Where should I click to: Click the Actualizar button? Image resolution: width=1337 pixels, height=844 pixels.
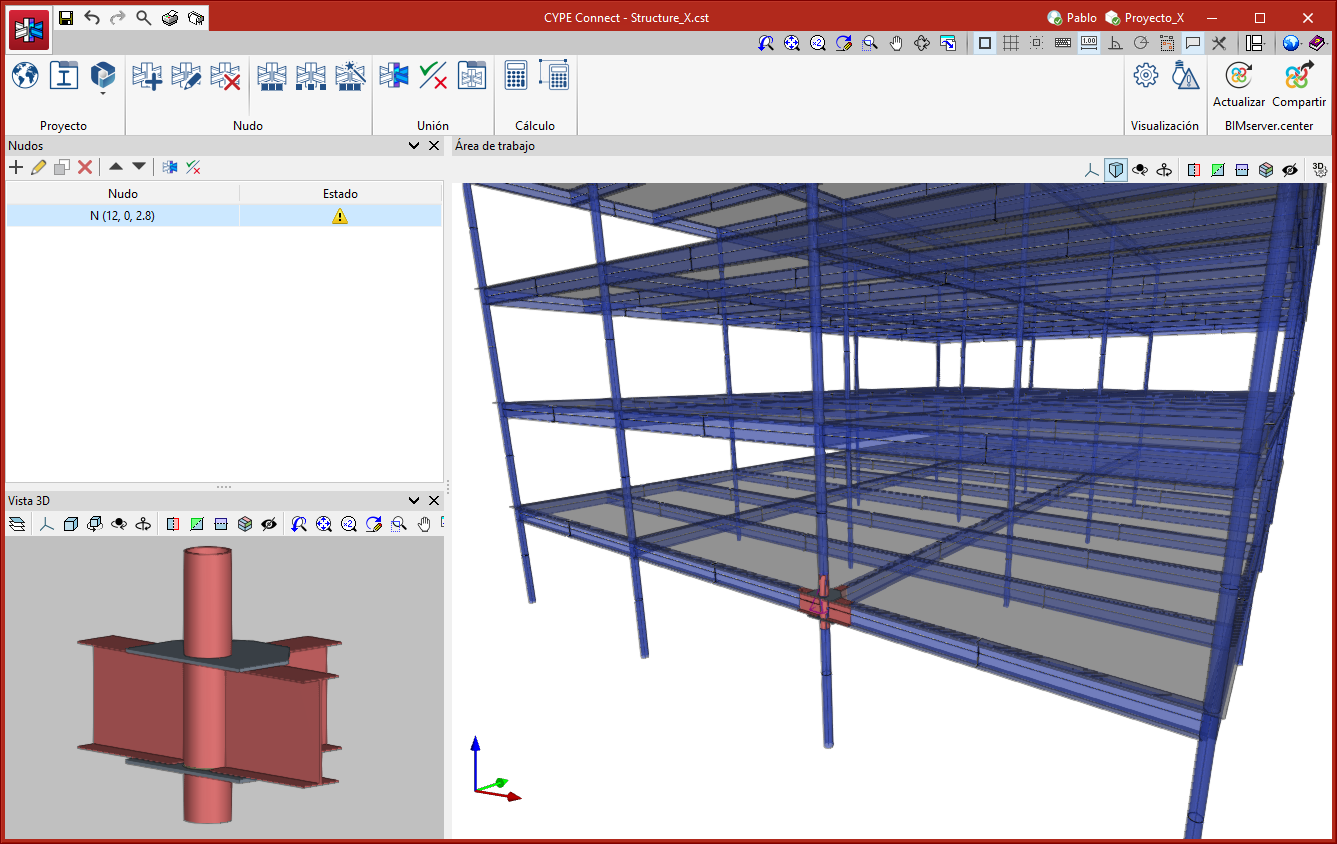[1238, 84]
